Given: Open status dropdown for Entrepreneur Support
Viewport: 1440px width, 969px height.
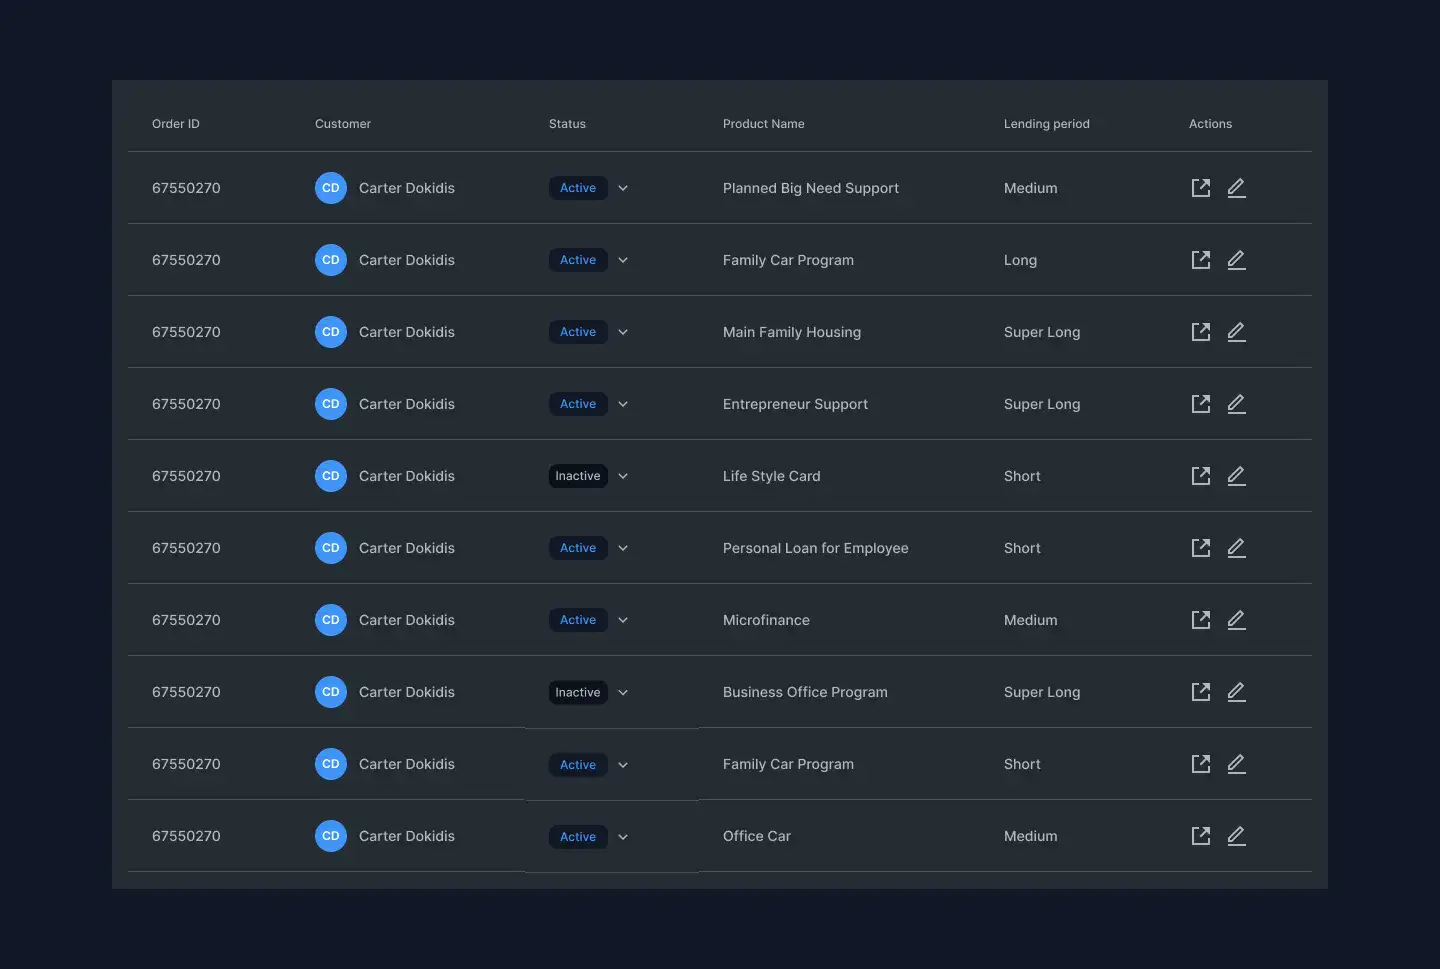Looking at the screenshot, I should (623, 404).
